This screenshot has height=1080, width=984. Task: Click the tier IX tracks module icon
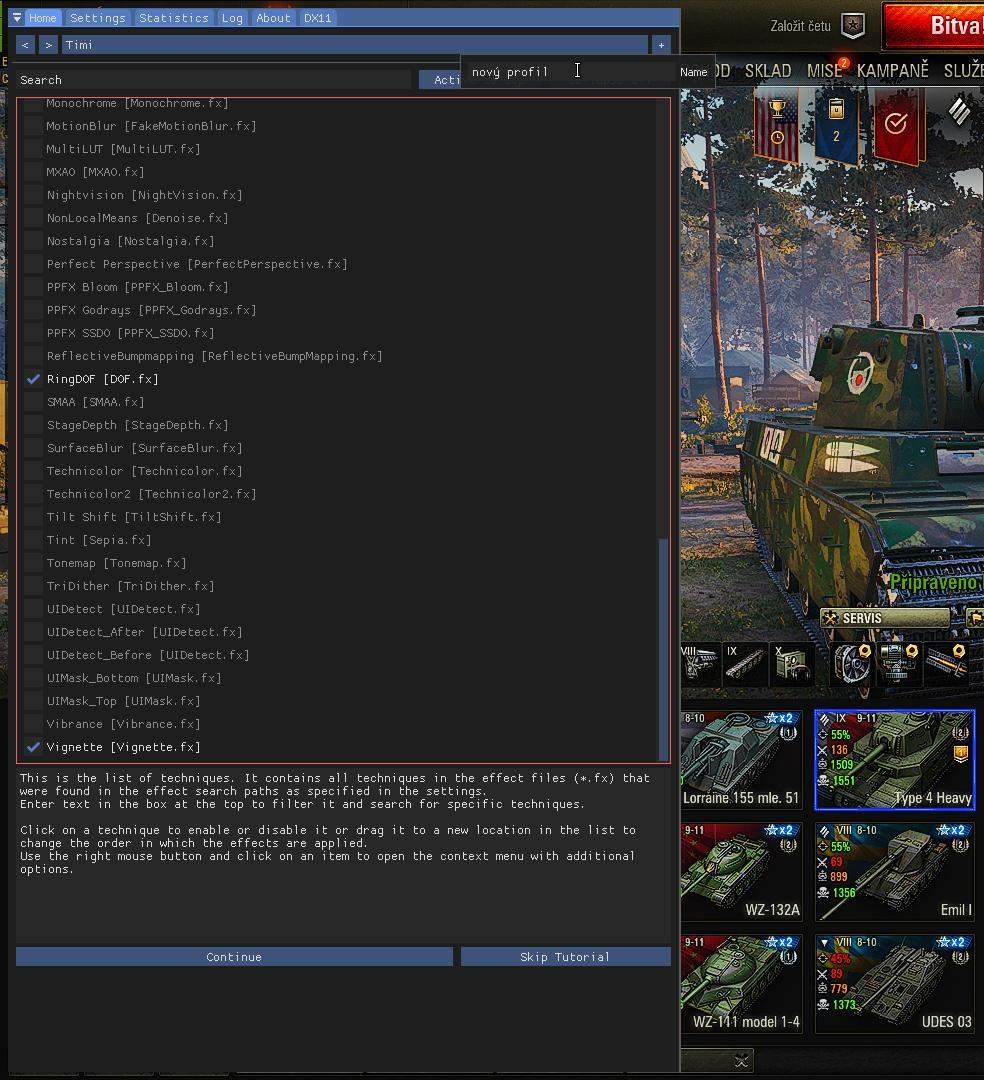[x=746, y=663]
